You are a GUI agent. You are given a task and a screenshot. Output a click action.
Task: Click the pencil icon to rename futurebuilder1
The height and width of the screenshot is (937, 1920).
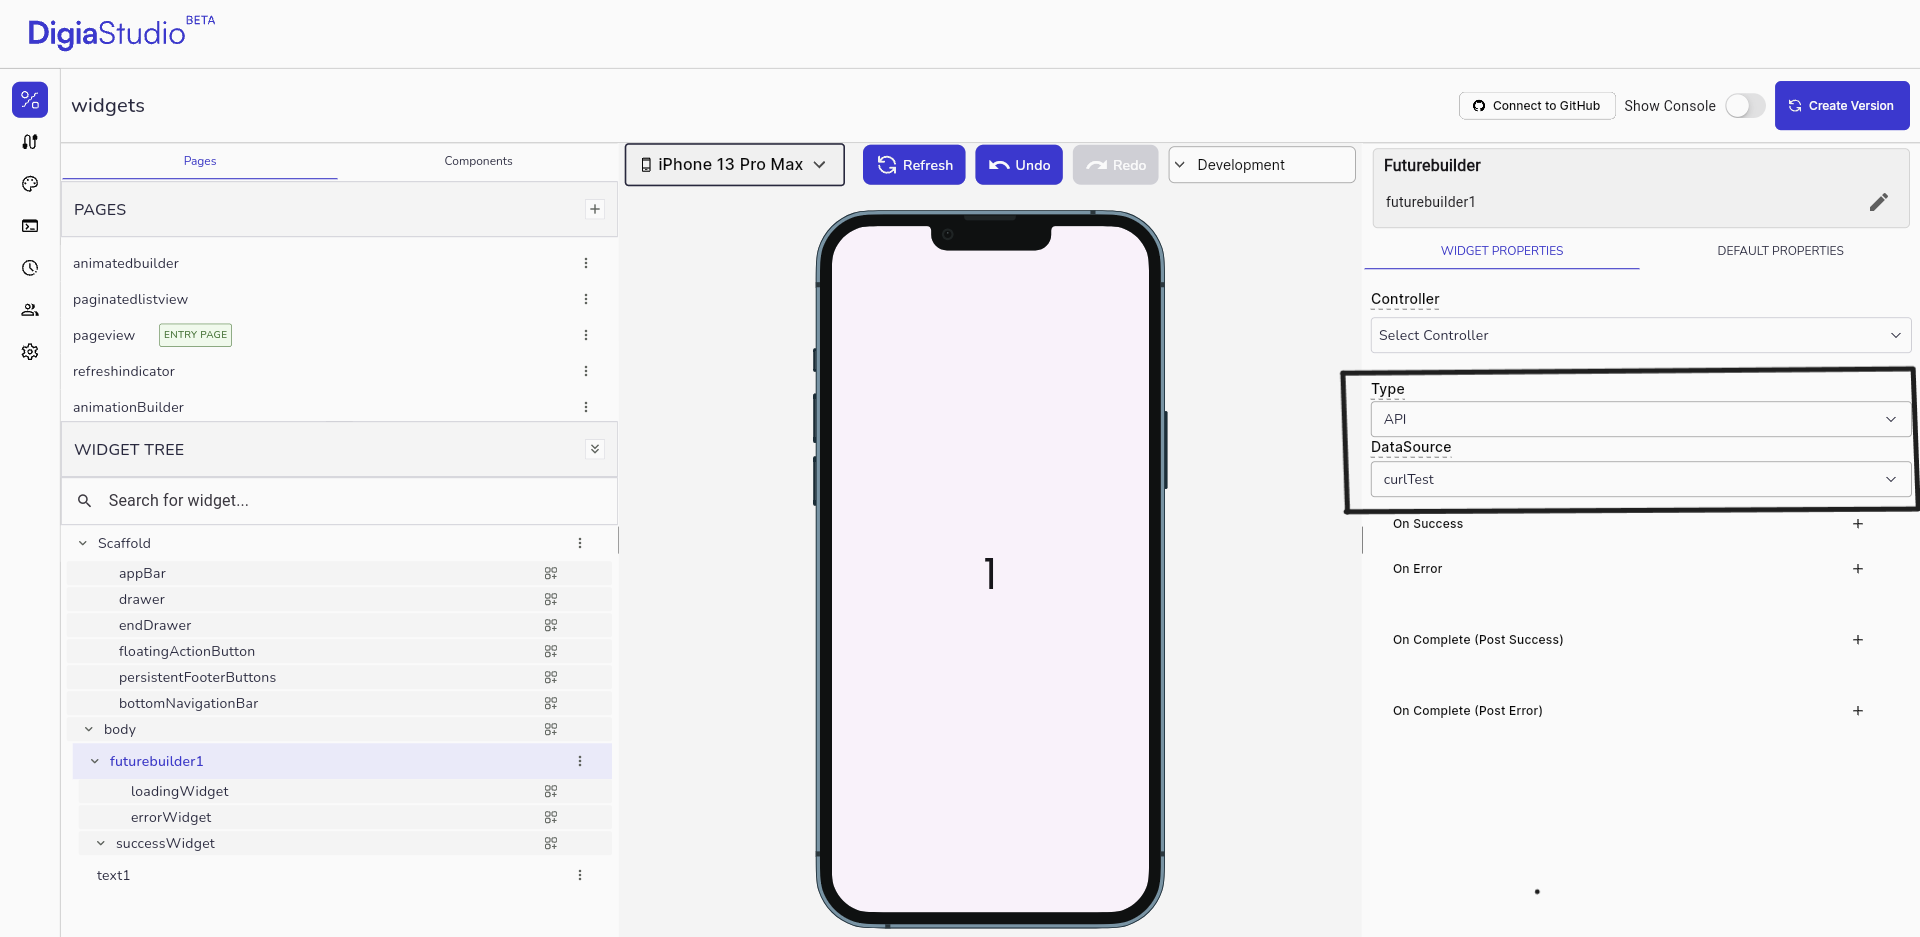click(1878, 202)
